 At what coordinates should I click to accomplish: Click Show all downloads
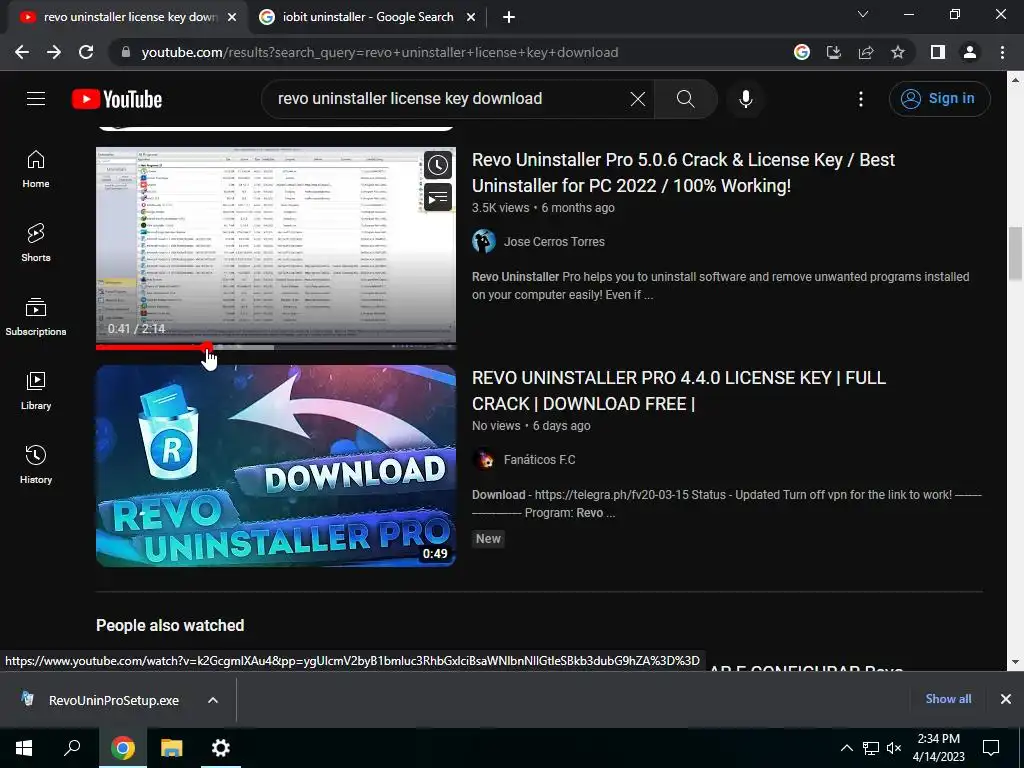948,699
